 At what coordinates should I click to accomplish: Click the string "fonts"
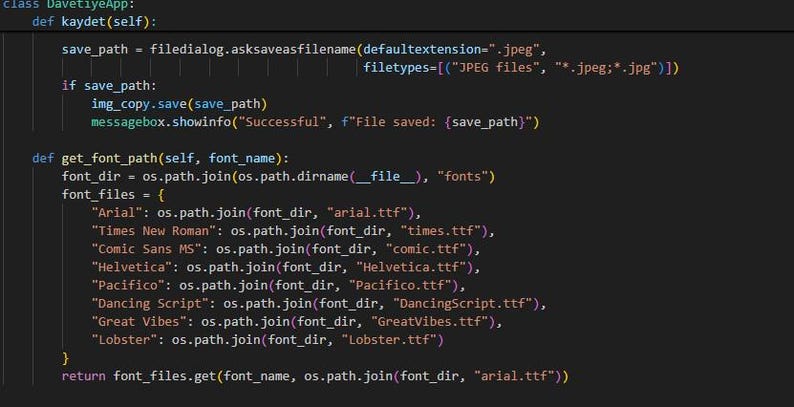(x=462, y=177)
